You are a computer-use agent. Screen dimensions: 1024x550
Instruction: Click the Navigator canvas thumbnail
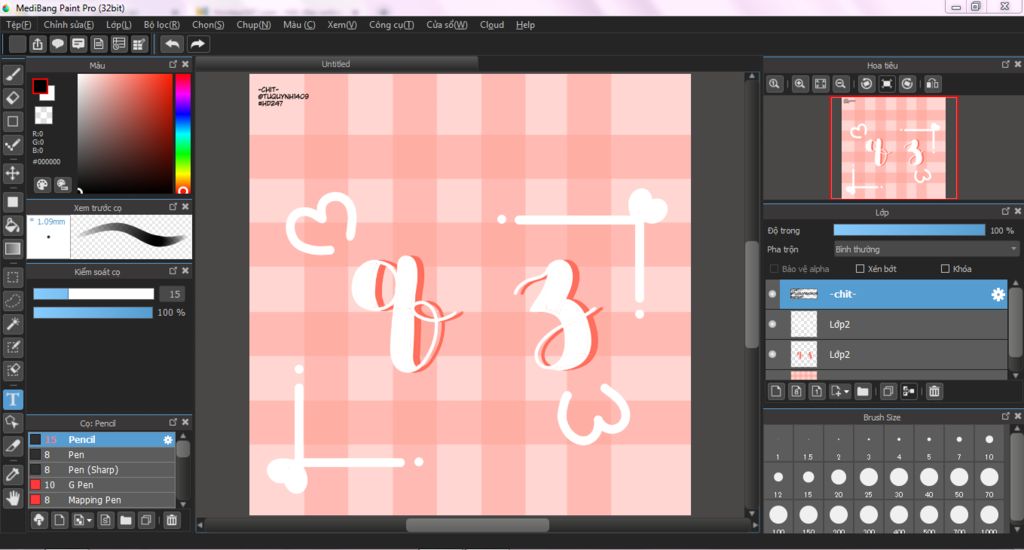coord(893,148)
